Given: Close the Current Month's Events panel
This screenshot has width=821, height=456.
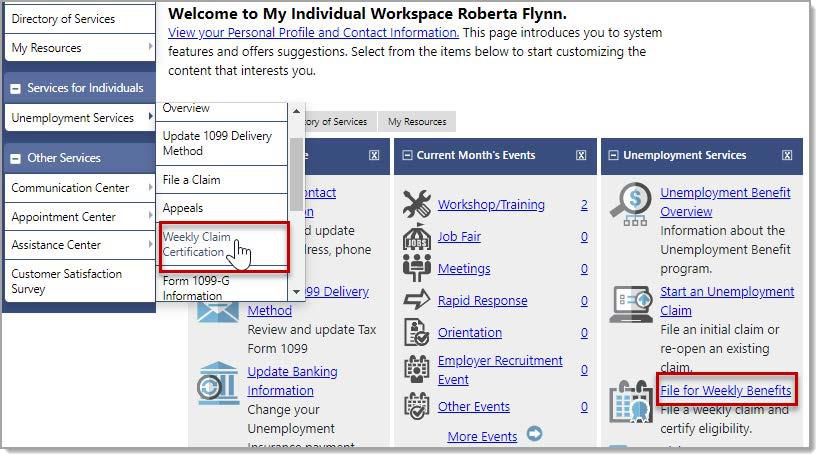Looking at the screenshot, I should click(x=581, y=155).
